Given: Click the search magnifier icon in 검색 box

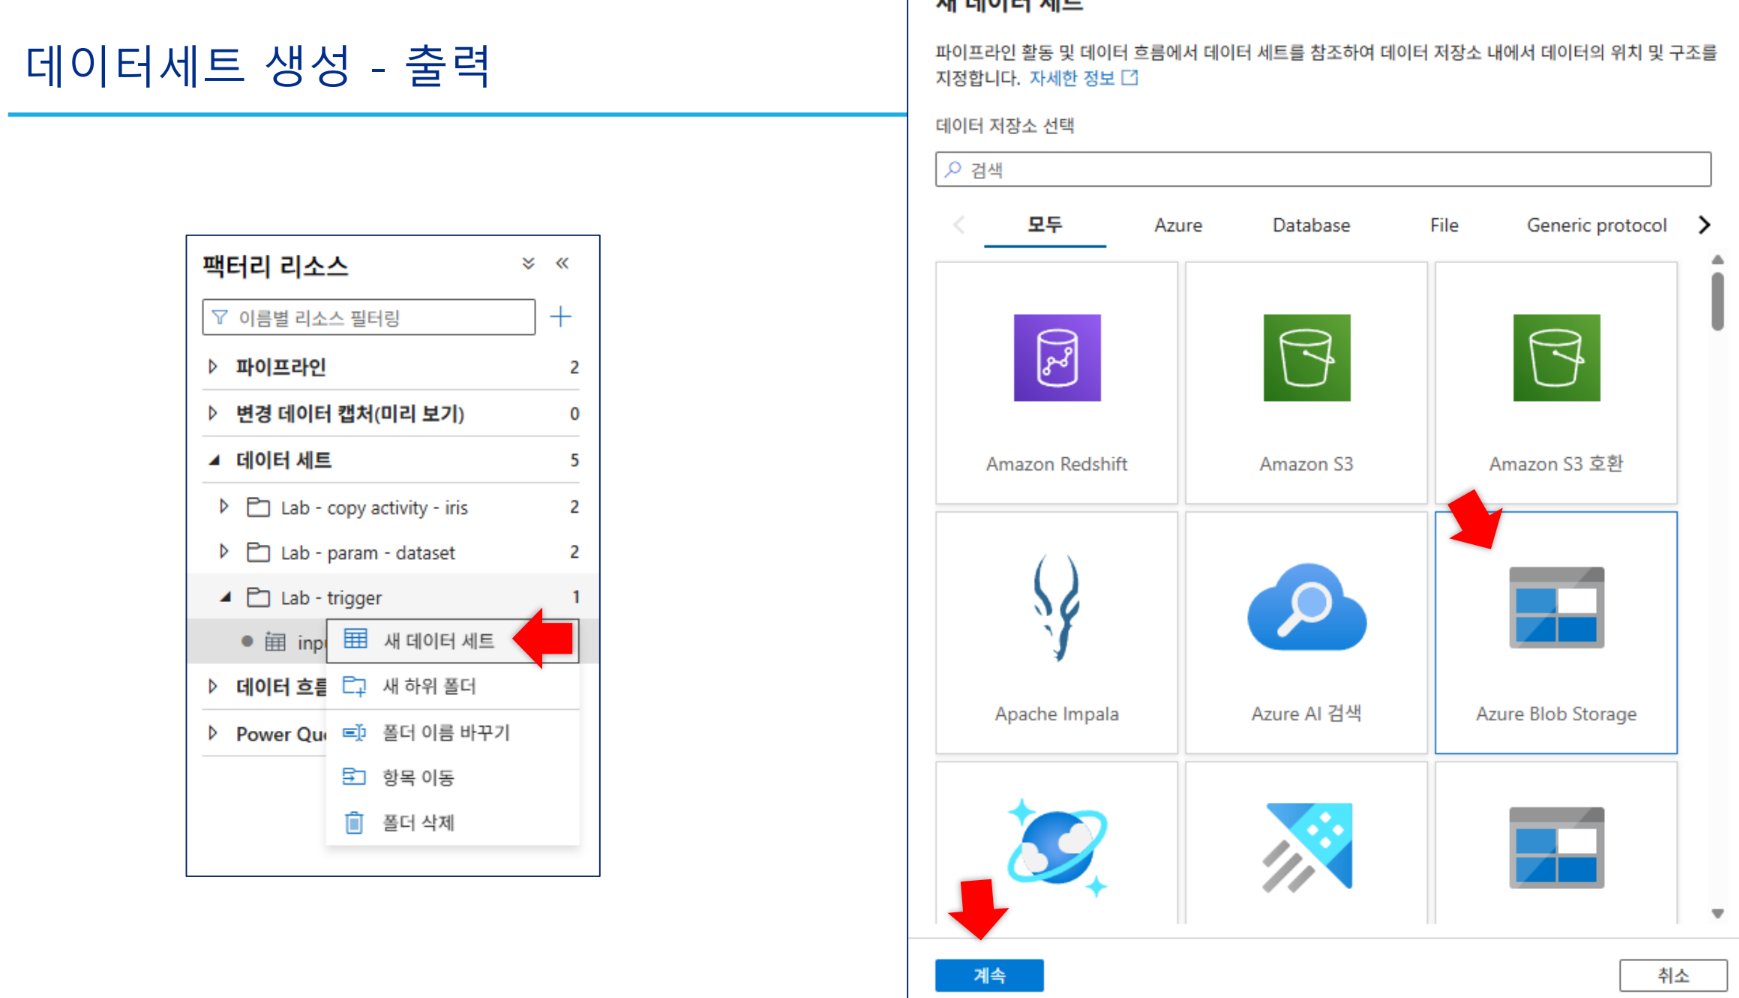Looking at the screenshot, I should pyautogui.click(x=954, y=169).
